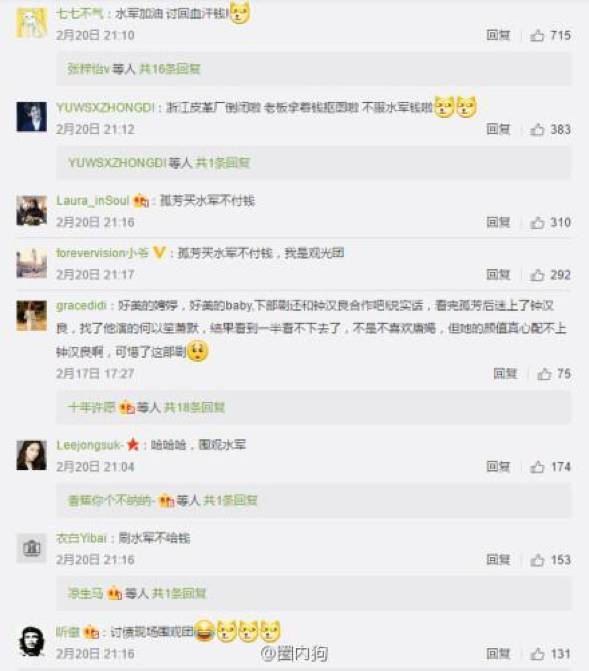Like Leejongsuk's comment with 174 likes

tap(537, 467)
